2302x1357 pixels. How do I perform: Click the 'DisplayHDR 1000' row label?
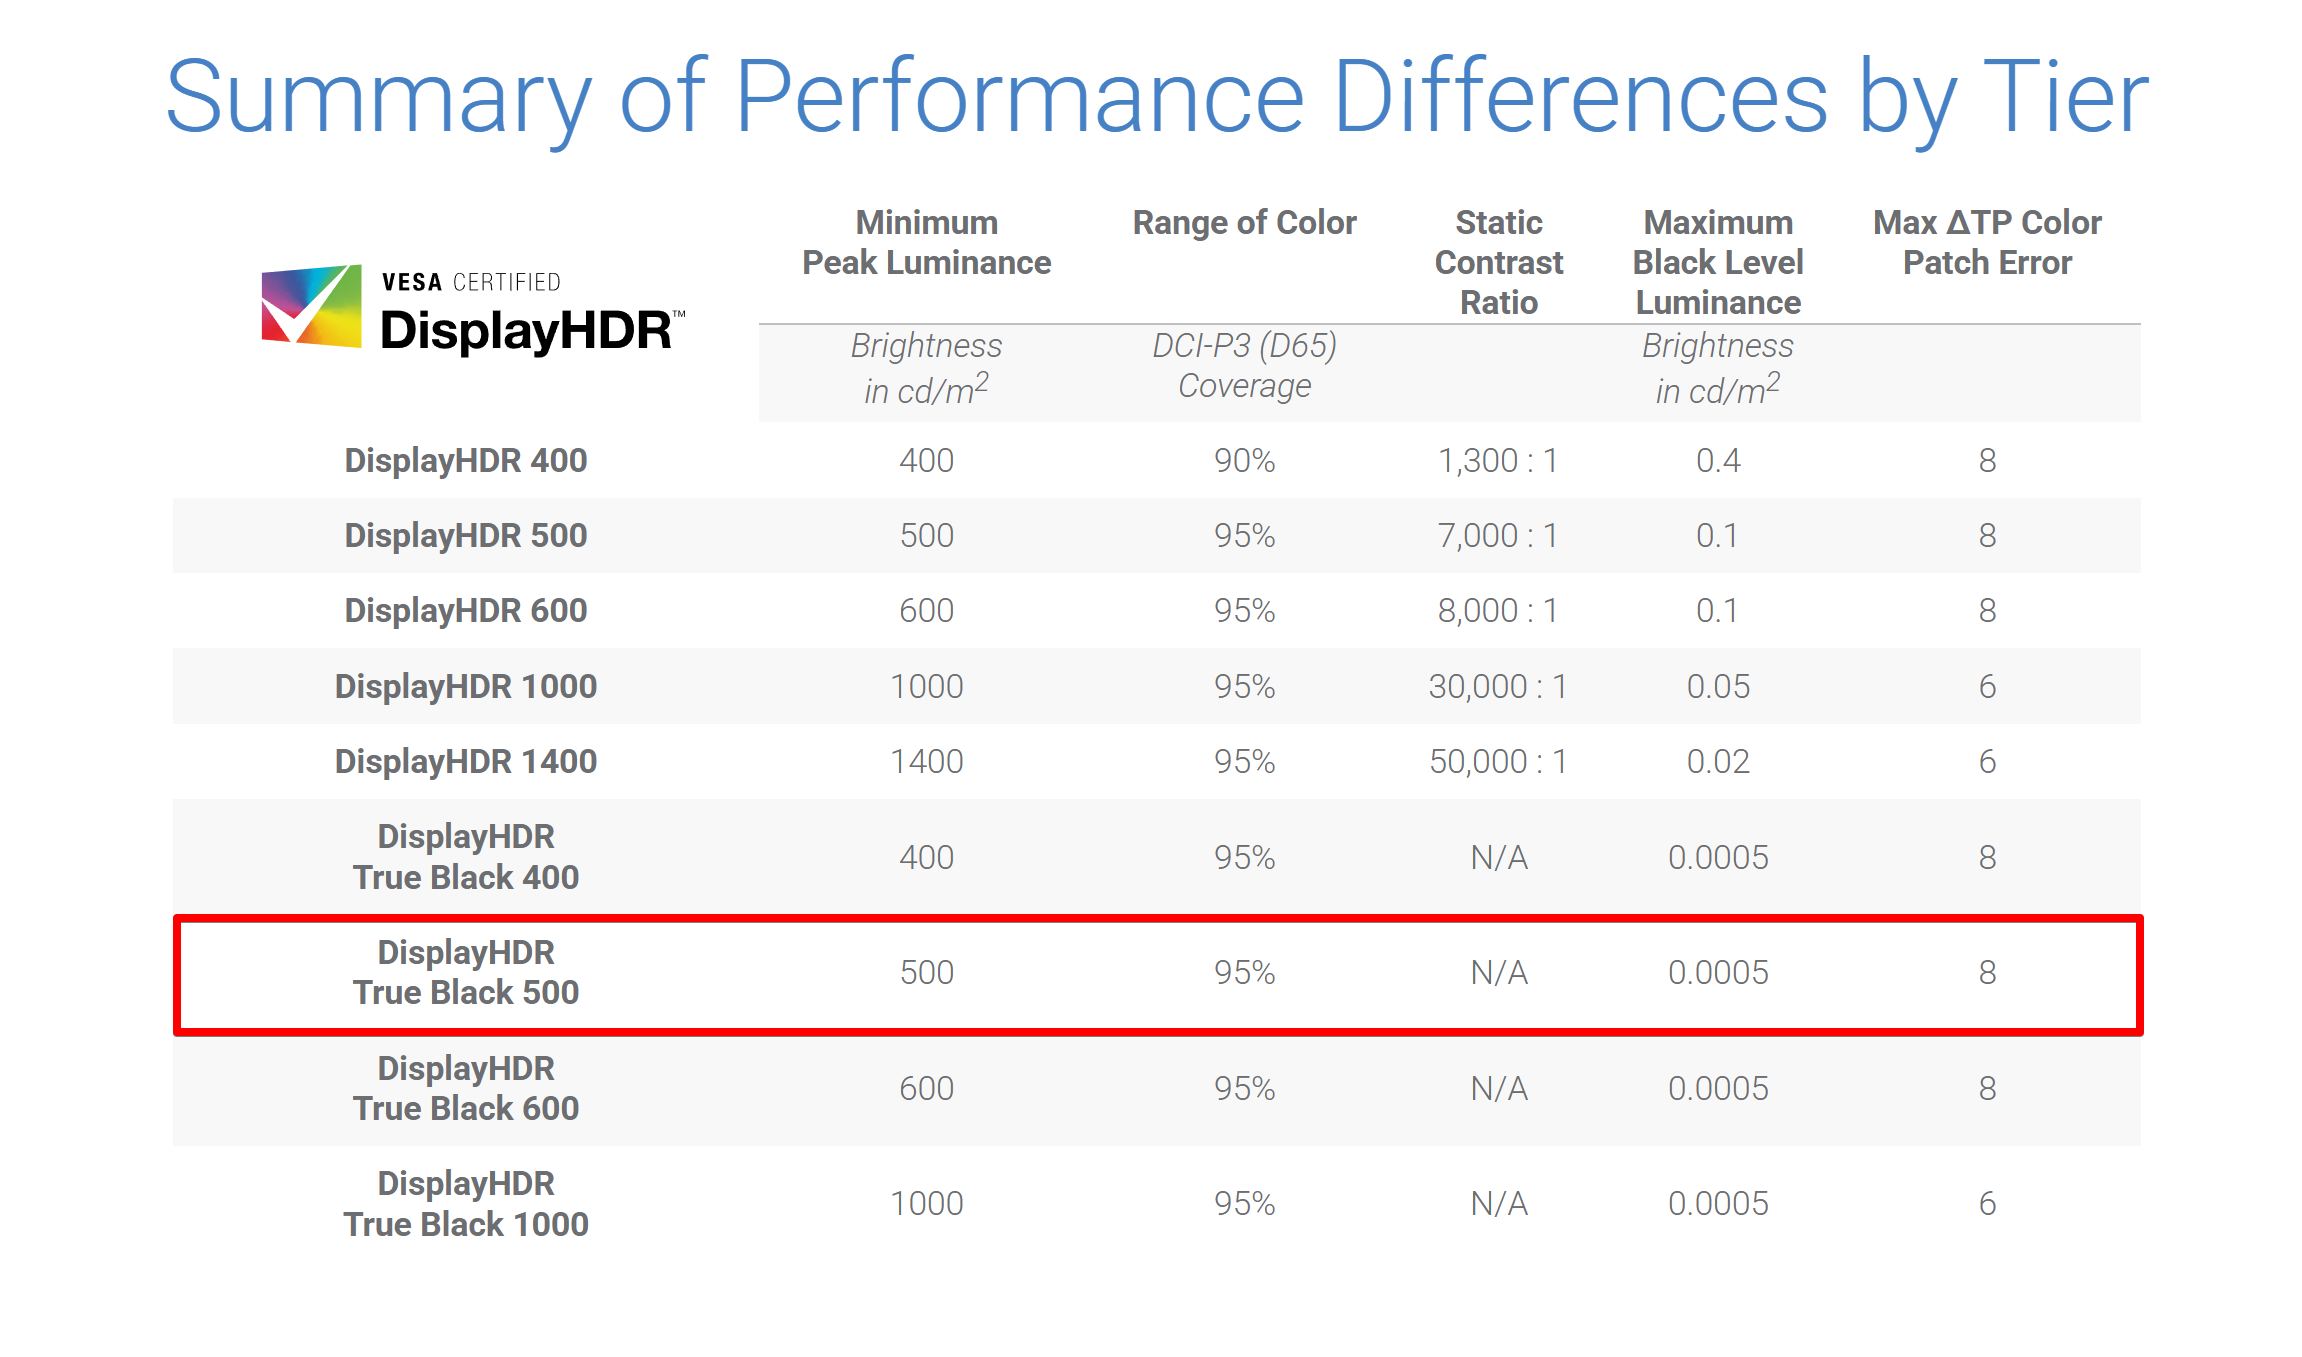(x=466, y=687)
